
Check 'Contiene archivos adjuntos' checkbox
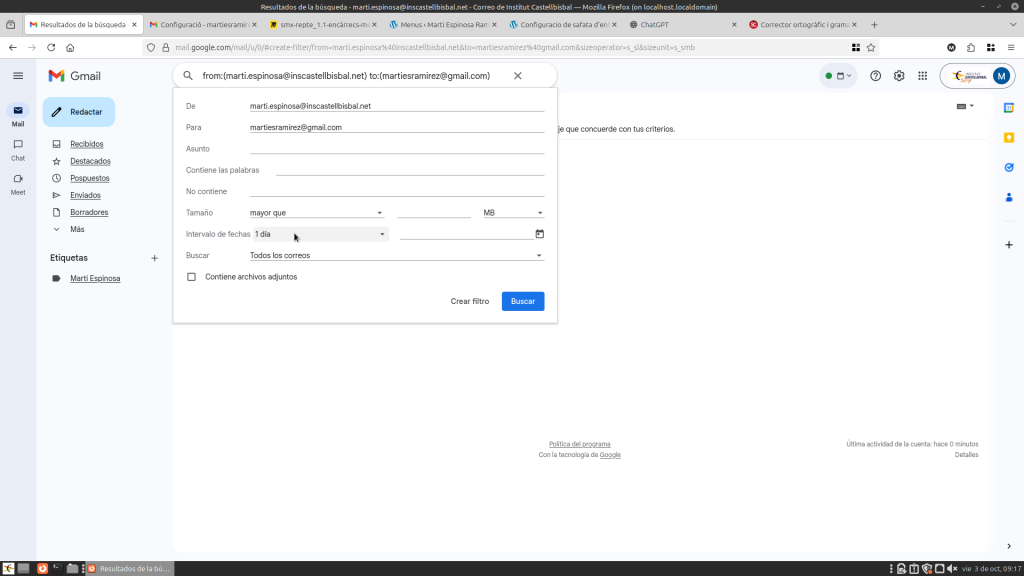[192, 277]
